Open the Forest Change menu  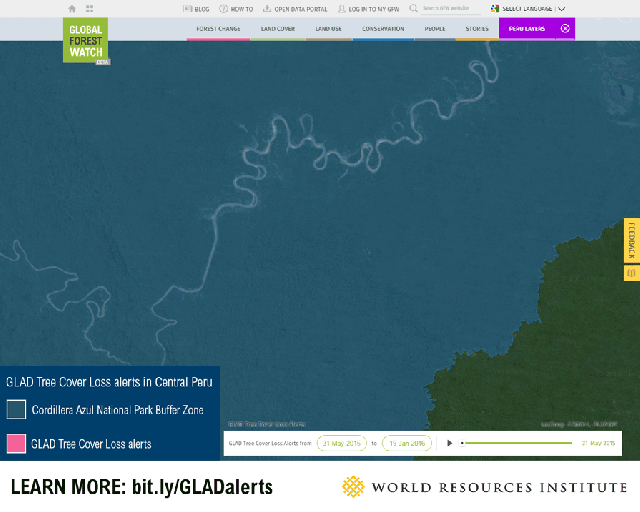pos(218,29)
